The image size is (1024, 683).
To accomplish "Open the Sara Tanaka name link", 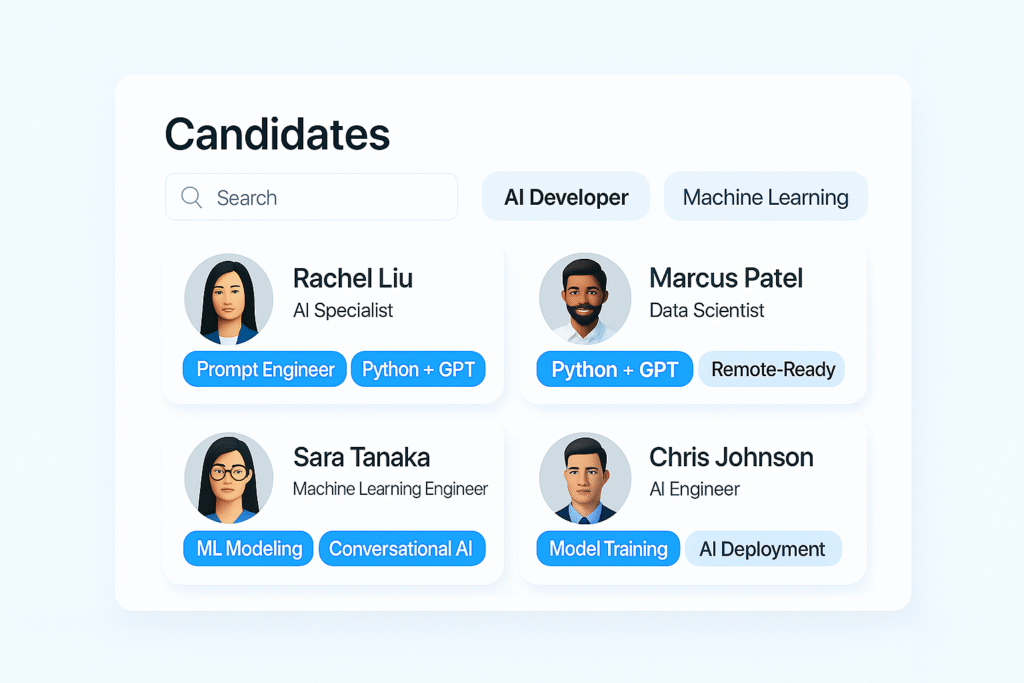I will tap(361, 458).
